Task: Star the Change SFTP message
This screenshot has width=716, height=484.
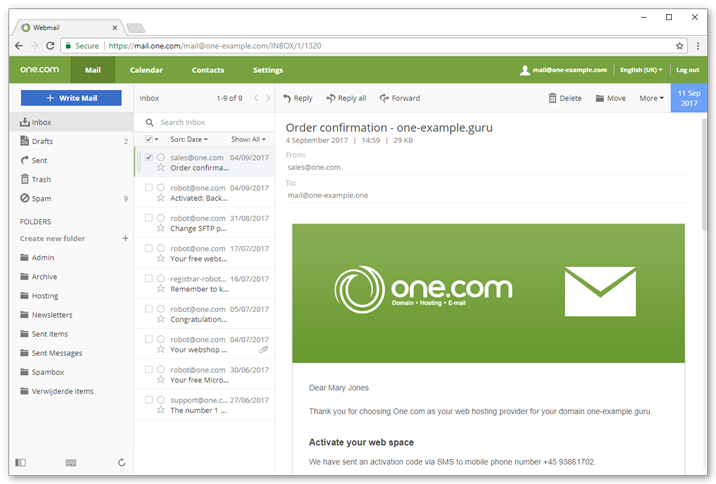Action: click(x=161, y=228)
